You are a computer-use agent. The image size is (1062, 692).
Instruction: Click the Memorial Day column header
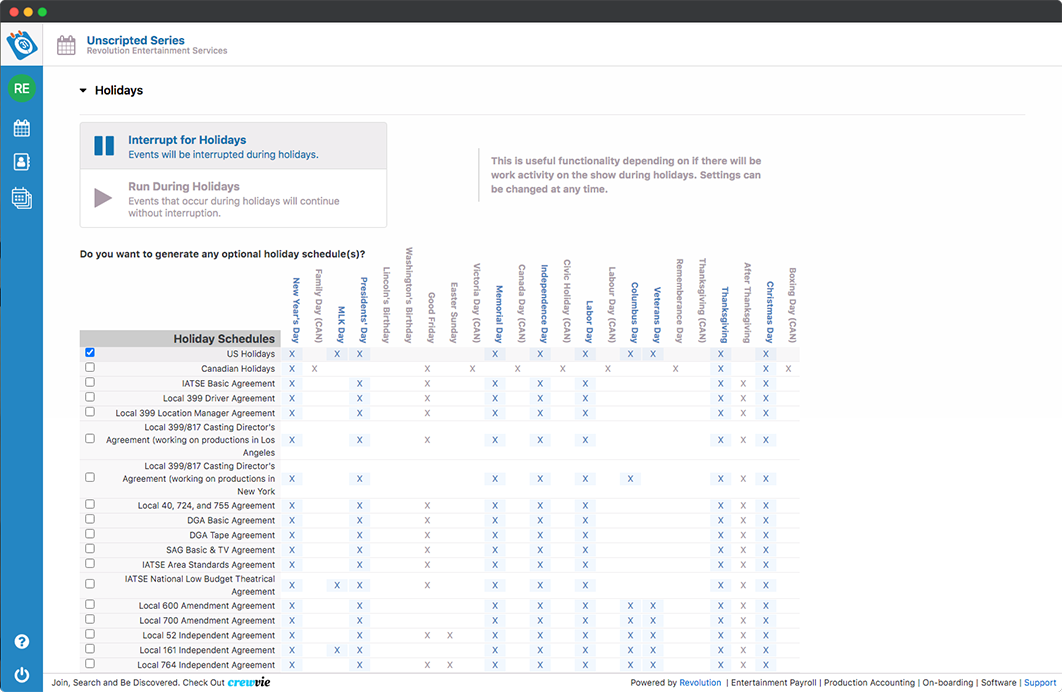click(x=499, y=314)
